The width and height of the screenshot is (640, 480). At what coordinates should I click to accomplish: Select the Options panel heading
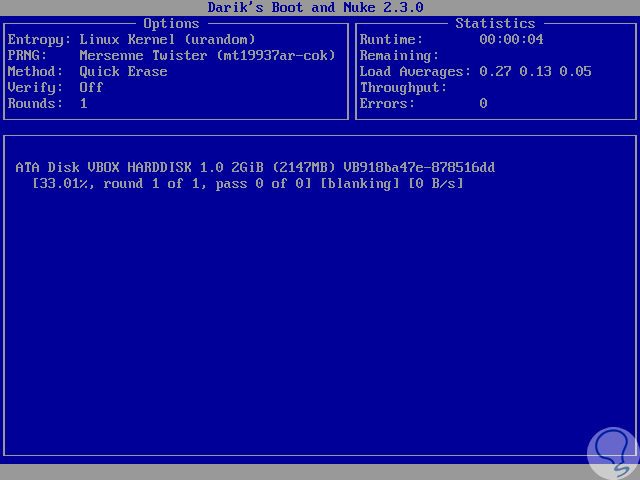click(171, 24)
